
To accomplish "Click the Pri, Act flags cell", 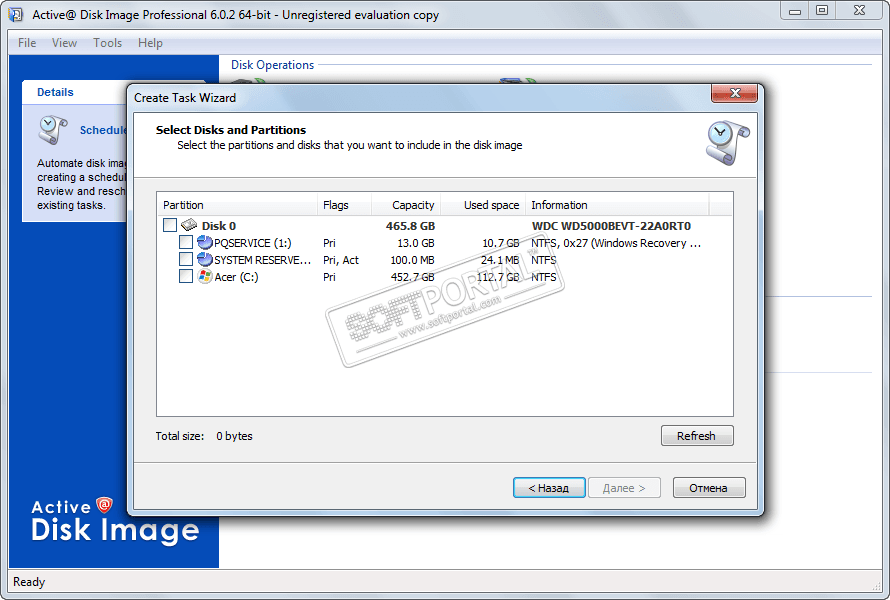I will pyautogui.click(x=341, y=260).
